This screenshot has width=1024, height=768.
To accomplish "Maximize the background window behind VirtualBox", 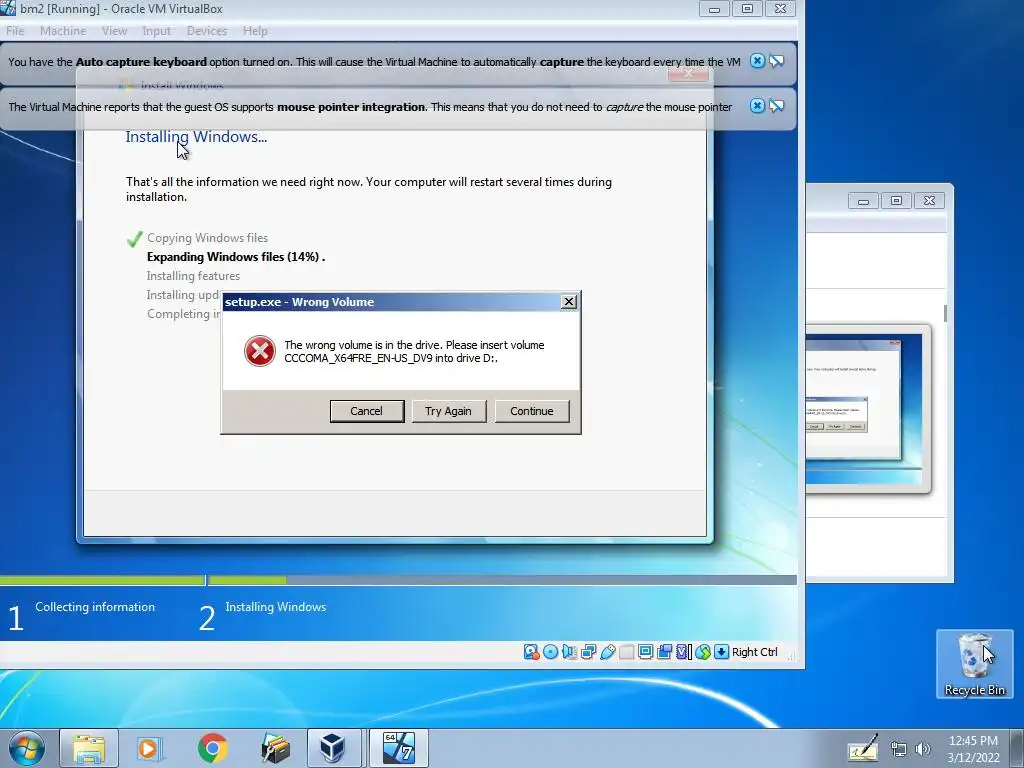I will point(896,200).
